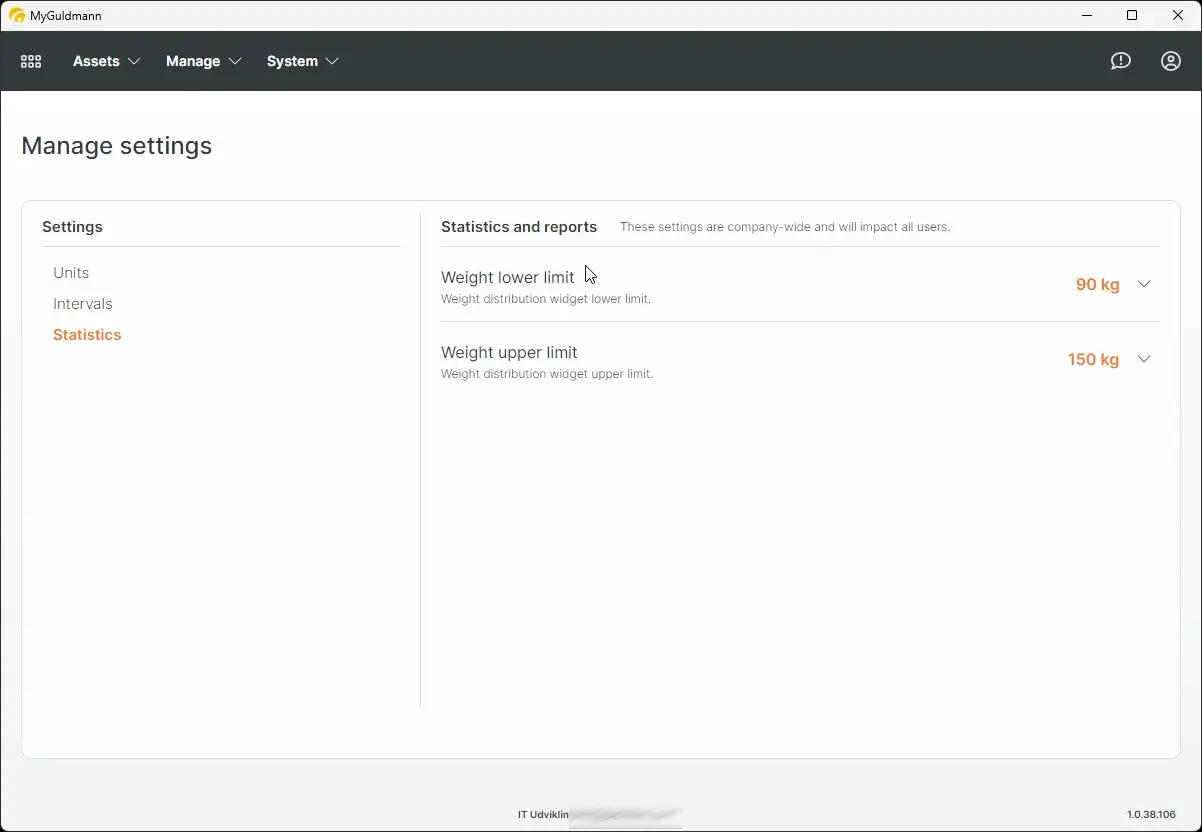This screenshot has width=1202, height=832.
Task: Click the feedback speech bubble icon
Action: pyautogui.click(x=1120, y=61)
